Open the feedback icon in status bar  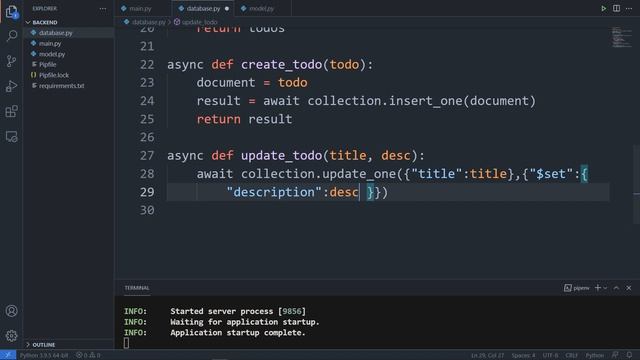coord(615,355)
